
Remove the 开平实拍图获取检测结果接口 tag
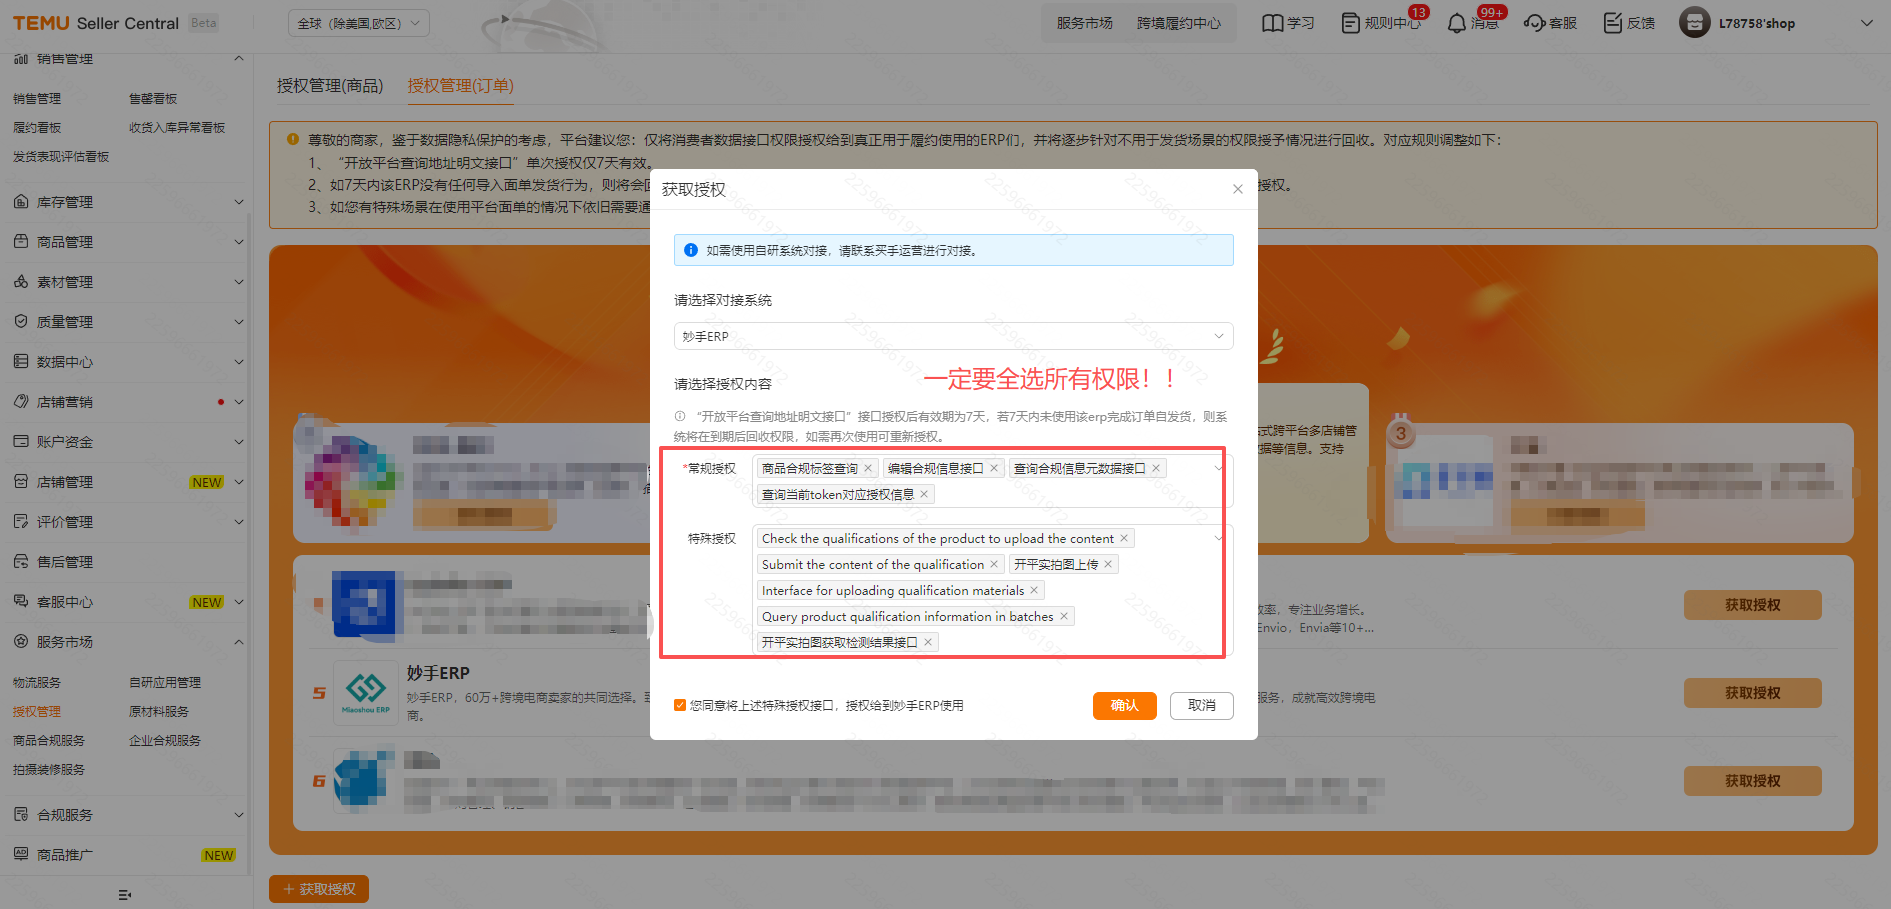click(x=928, y=642)
